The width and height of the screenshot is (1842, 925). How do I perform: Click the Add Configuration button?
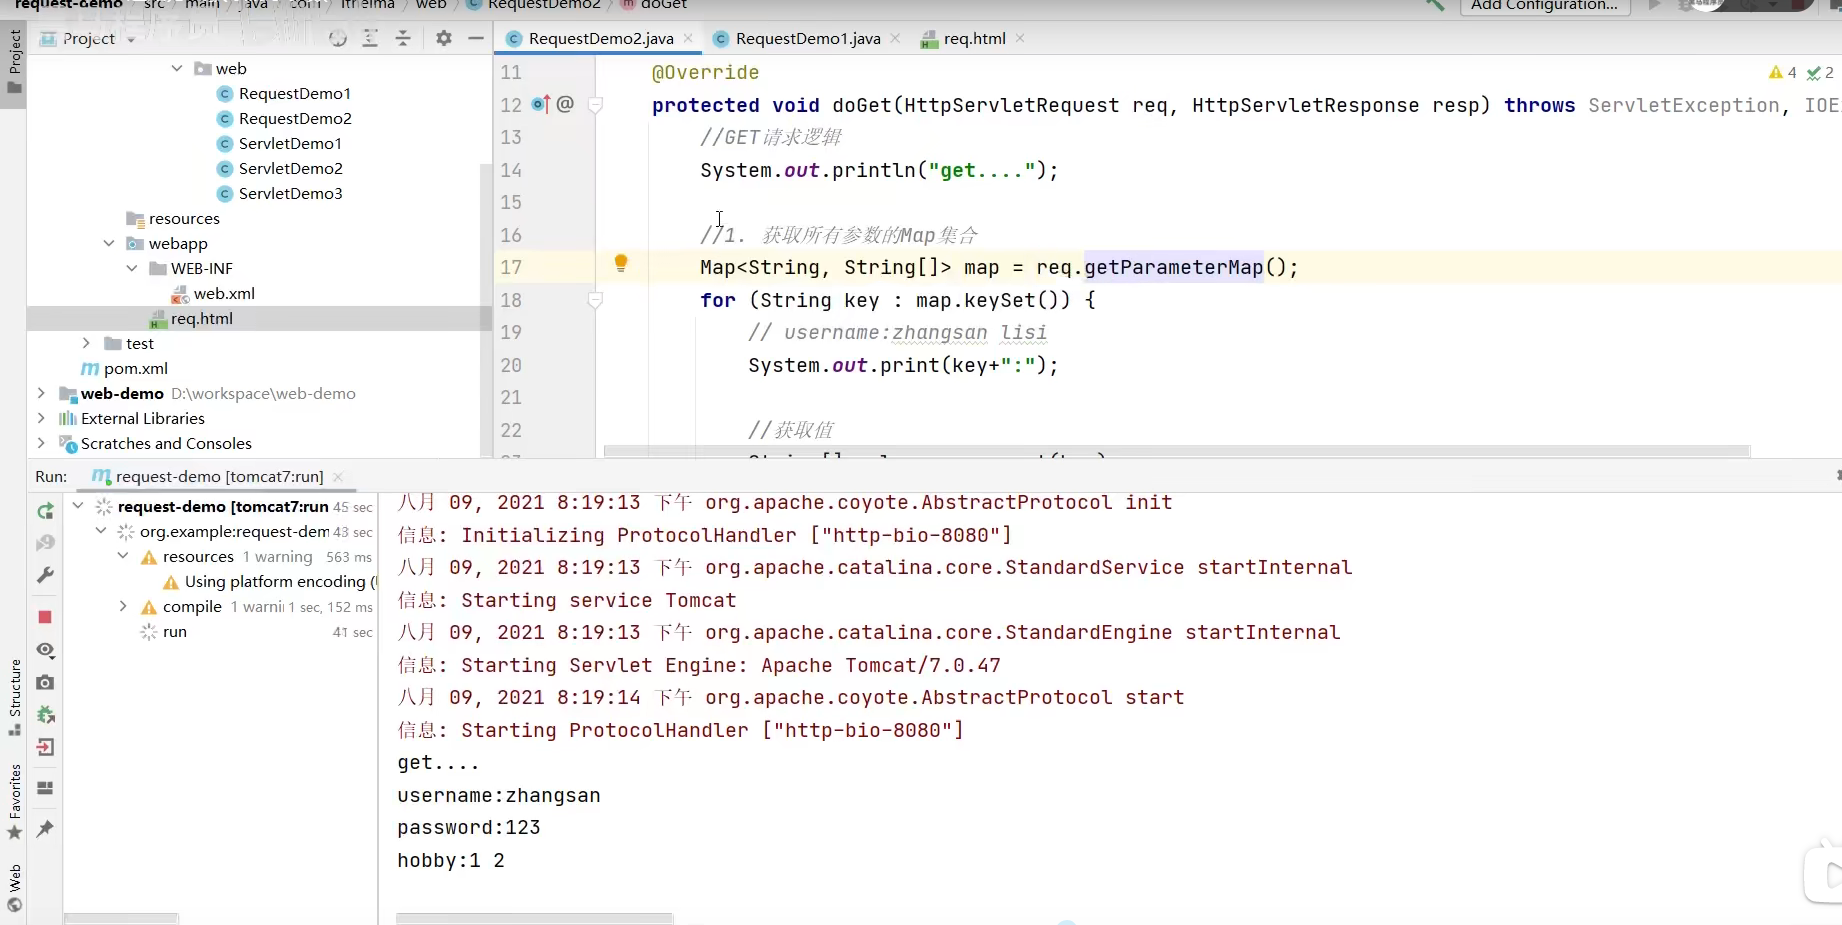[x=1544, y=5]
